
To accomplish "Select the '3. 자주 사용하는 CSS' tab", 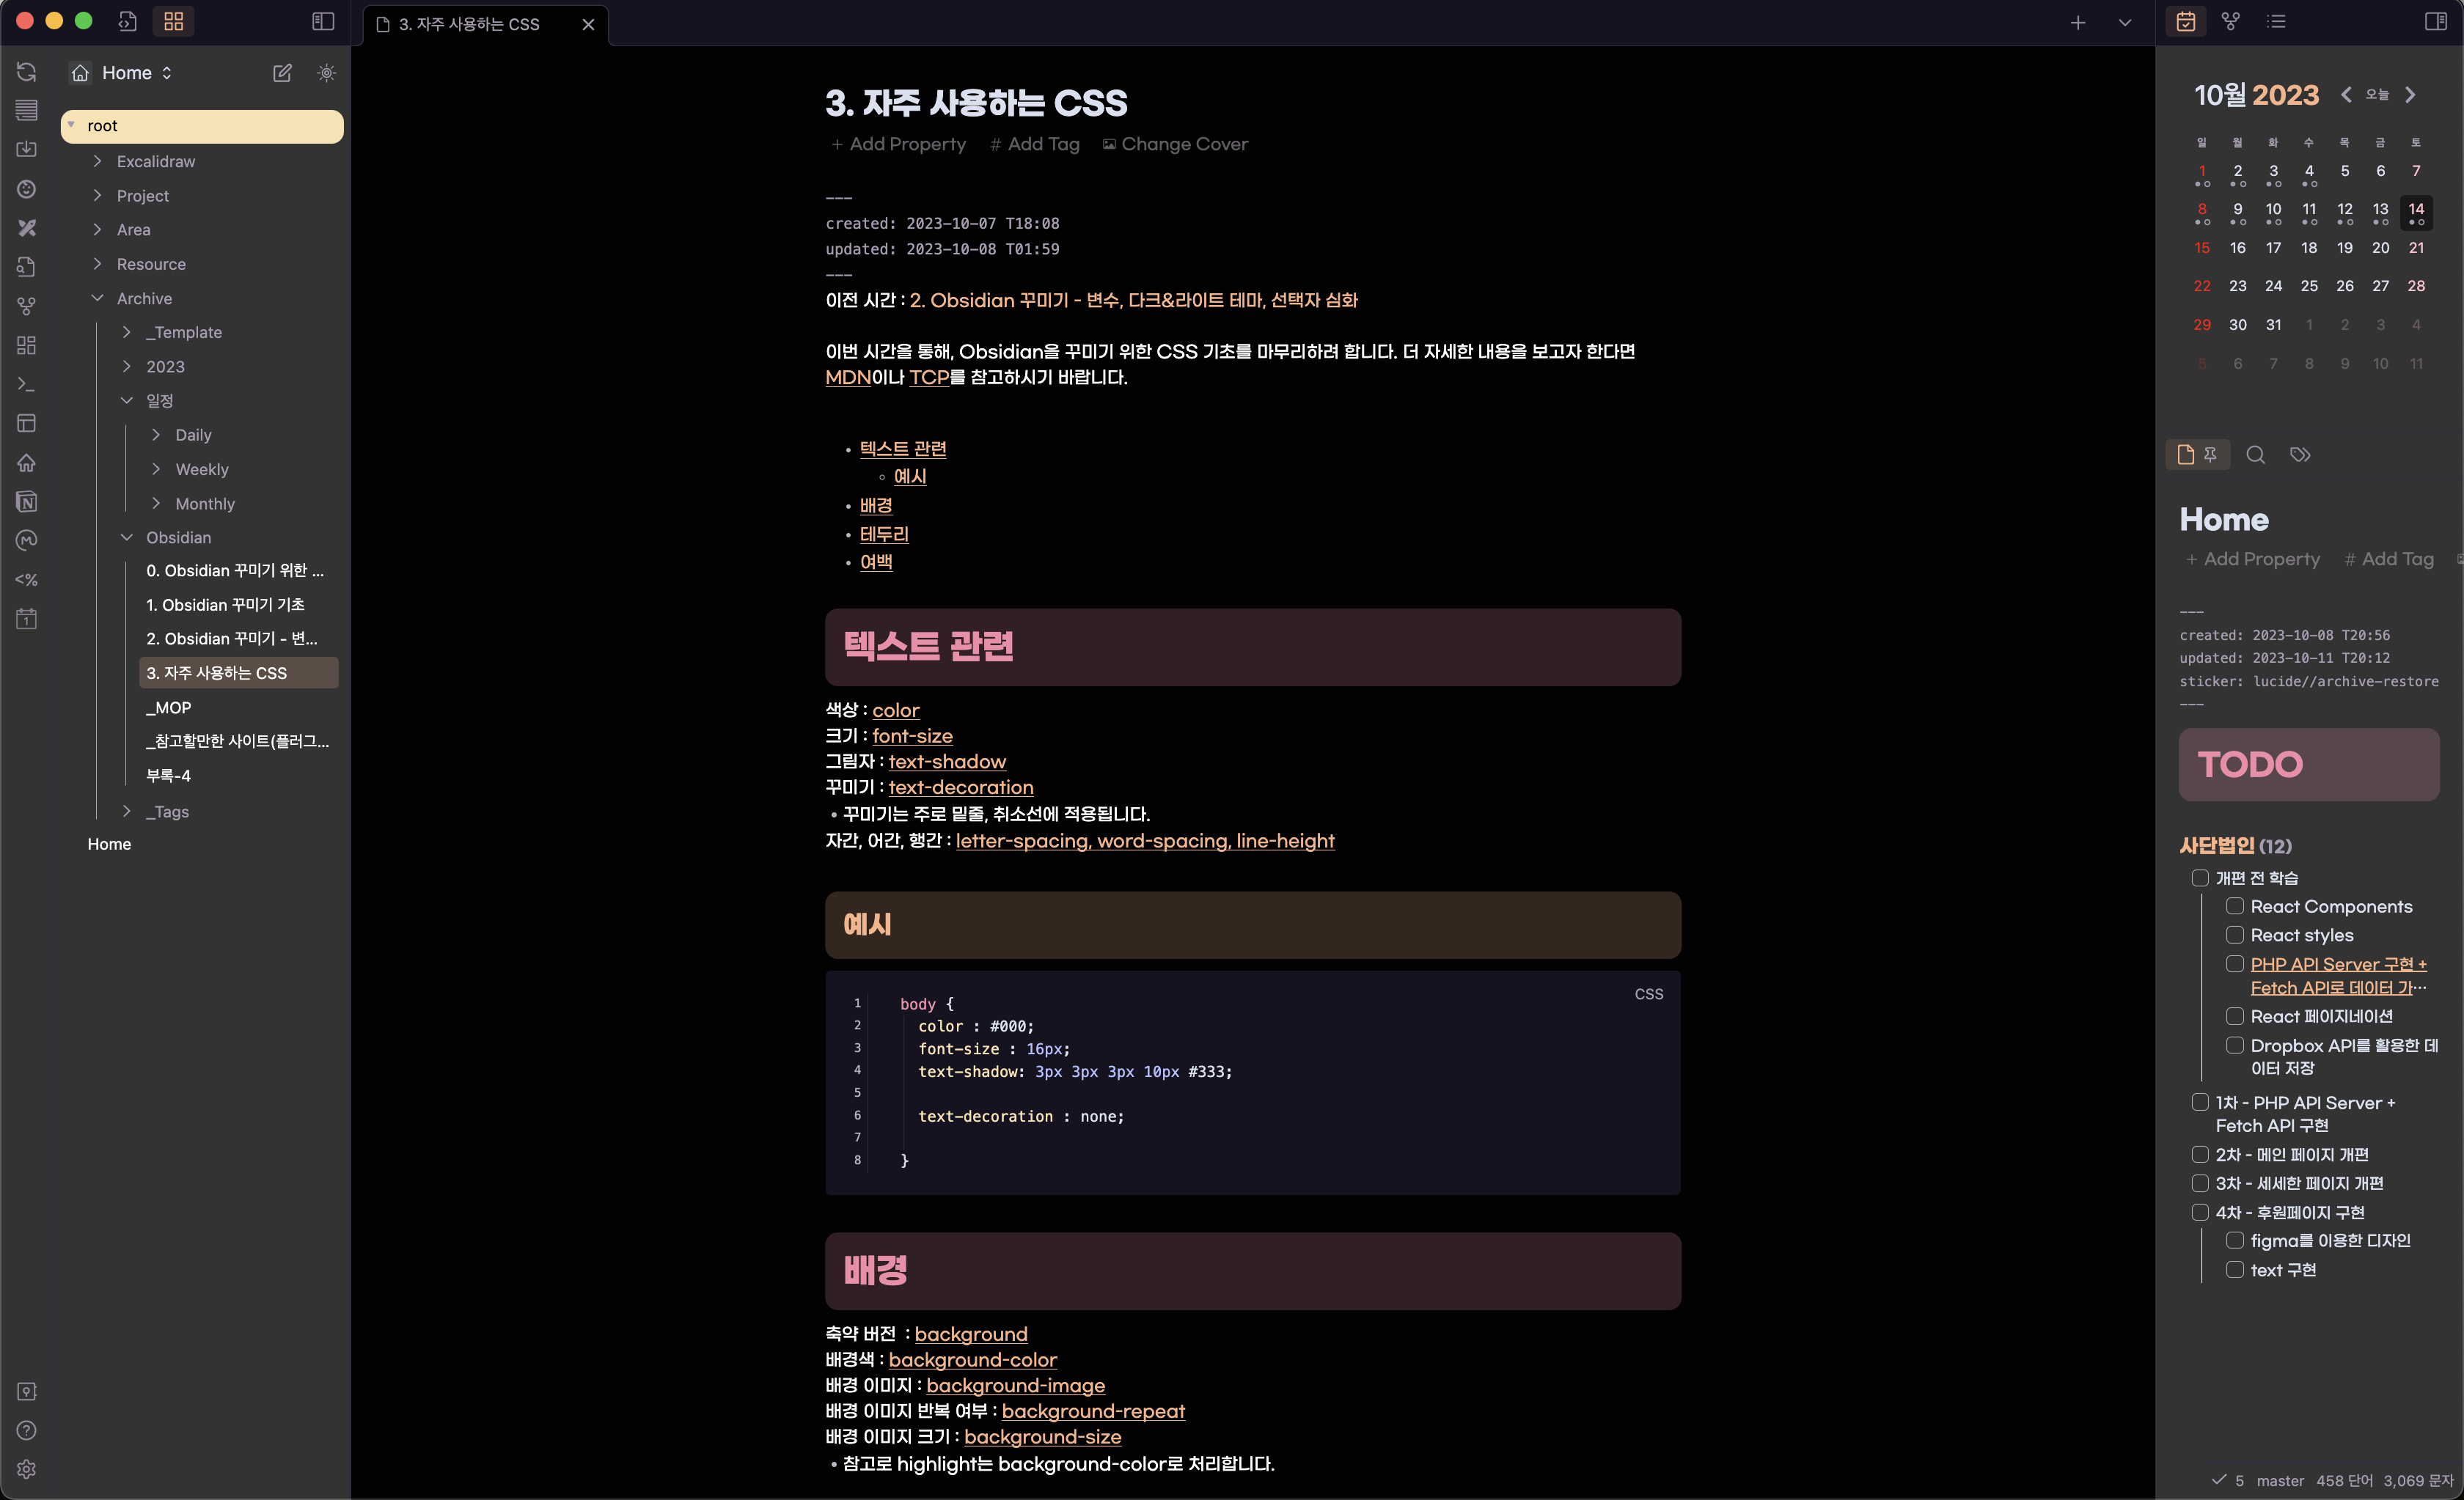I will pos(469,24).
